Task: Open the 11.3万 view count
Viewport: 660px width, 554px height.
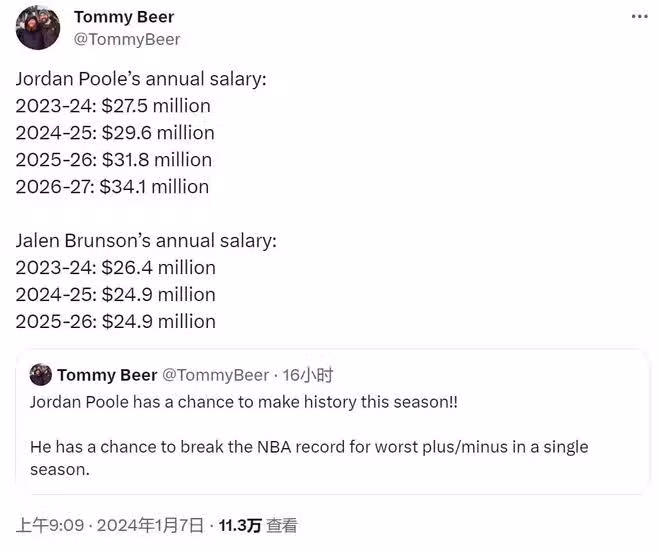Action: [x=240, y=525]
